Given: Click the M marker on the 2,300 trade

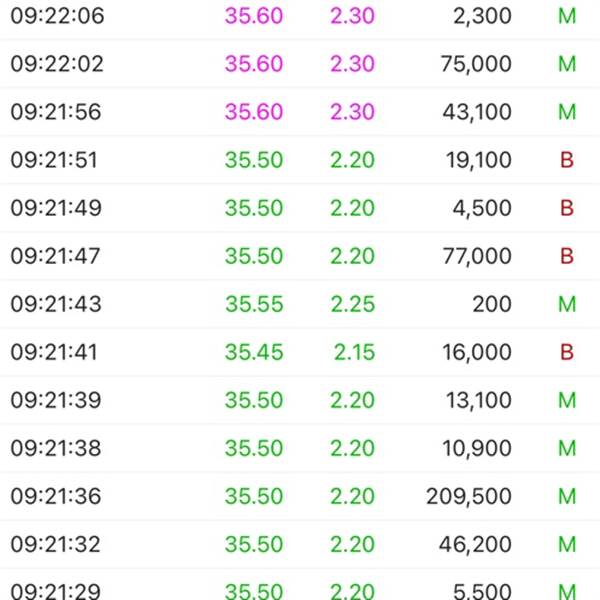Looking at the screenshot, I should 567,16.
